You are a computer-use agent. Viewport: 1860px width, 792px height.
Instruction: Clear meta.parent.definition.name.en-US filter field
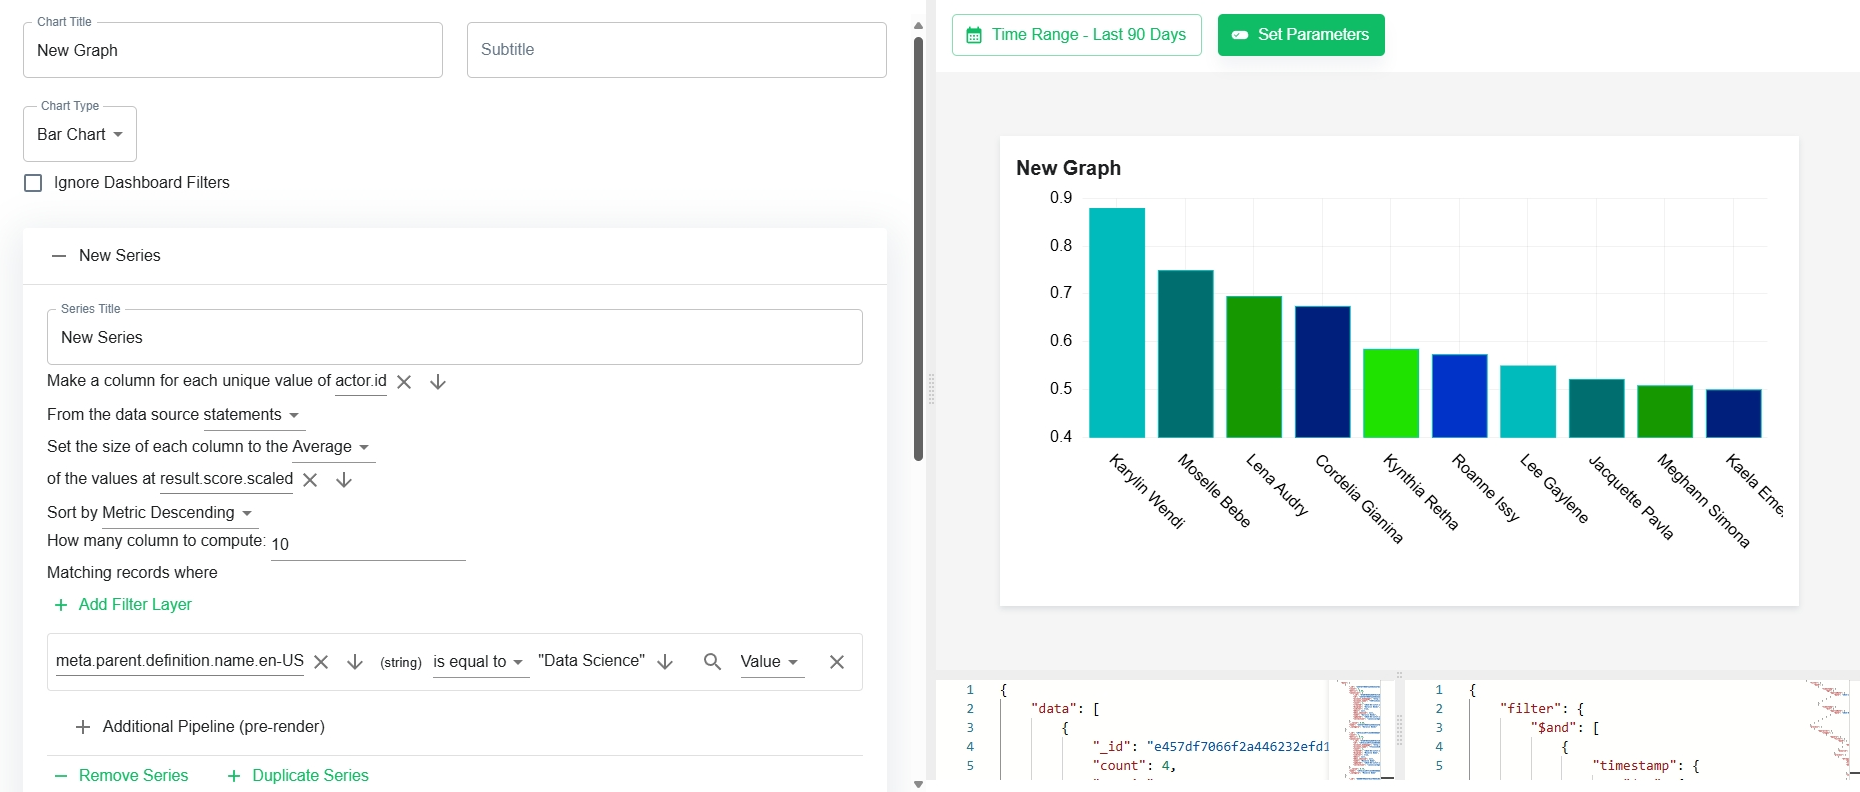coord(321,662)
